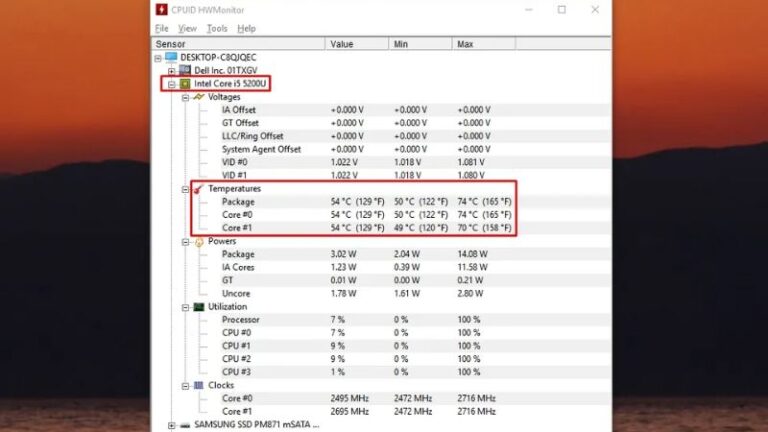Click the Value column header
Viewport: 768px width, 432px height.
(357, 44)
